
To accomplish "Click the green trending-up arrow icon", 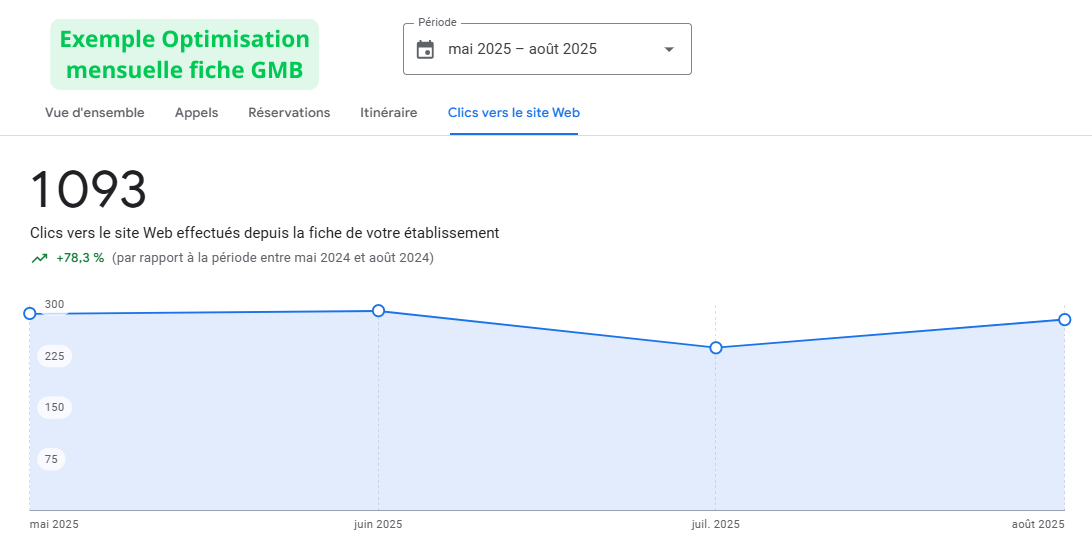I will tap(39, 258).
